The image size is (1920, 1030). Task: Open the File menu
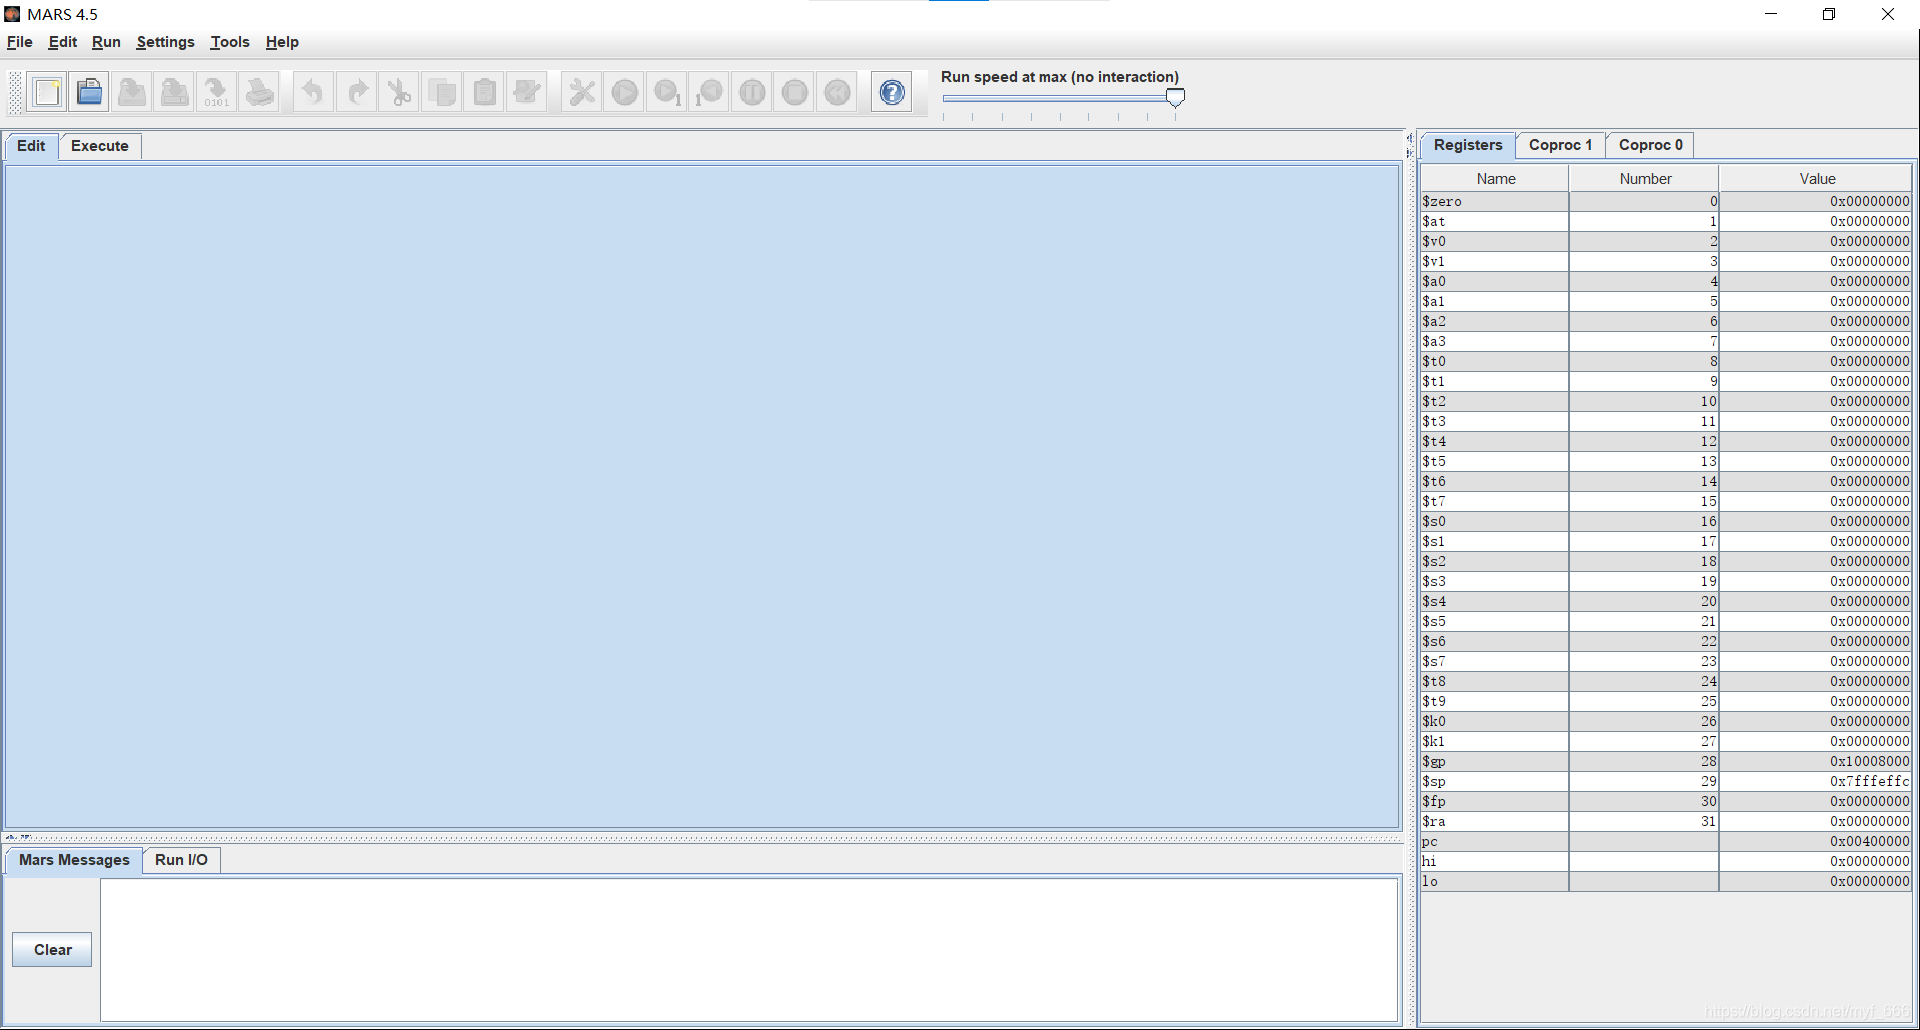point(20,42)
